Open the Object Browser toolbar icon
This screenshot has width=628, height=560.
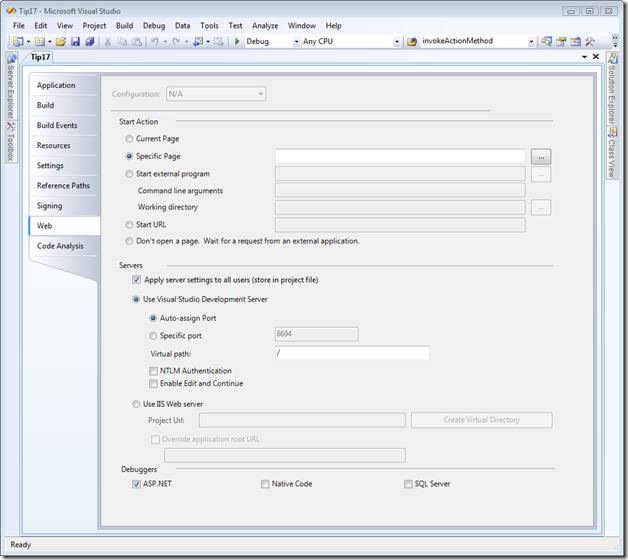[576, 41]
